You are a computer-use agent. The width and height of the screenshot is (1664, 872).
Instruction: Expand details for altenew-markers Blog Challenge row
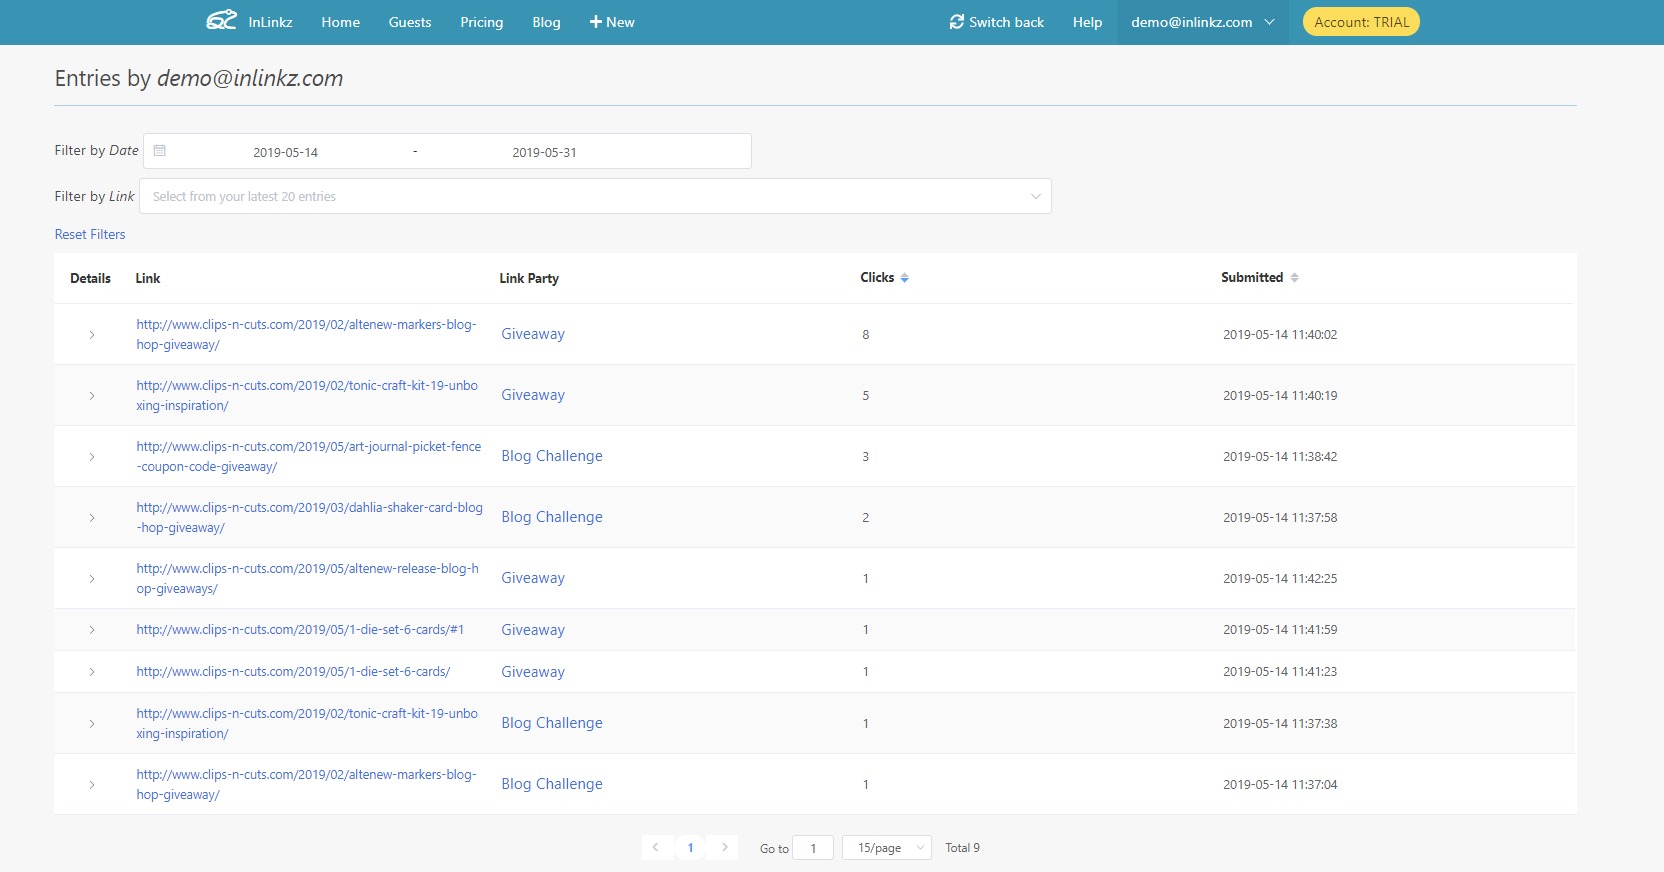tap(92, 785)
